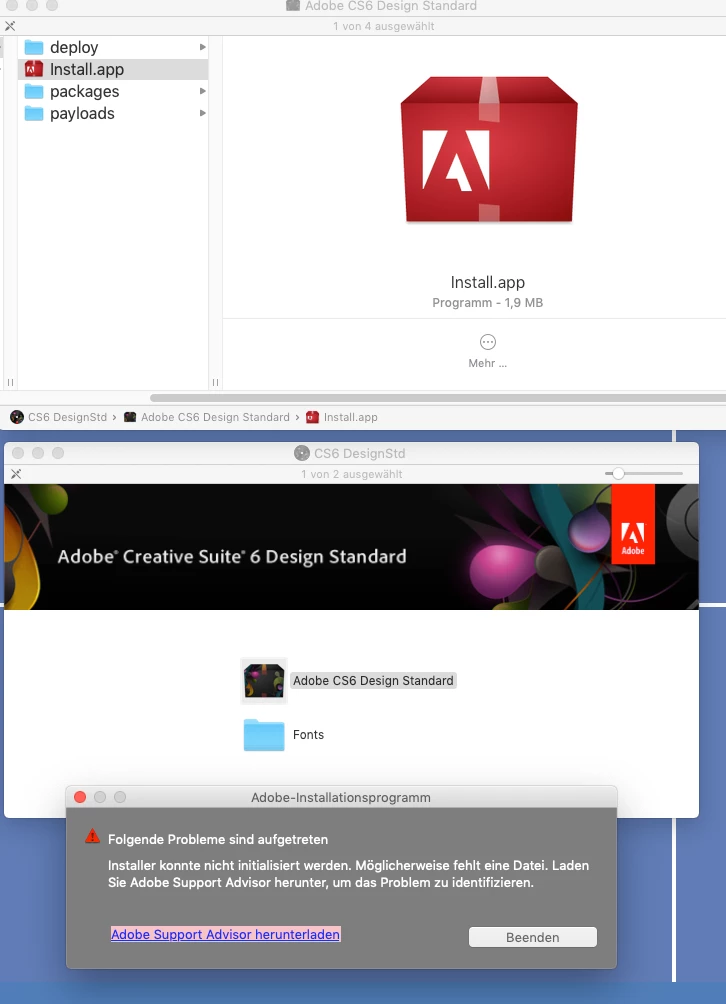Click the Adobe CS6 Design Standard item label
The image size is (726, 1004).
pyautogui.click(x=373, y=681)
